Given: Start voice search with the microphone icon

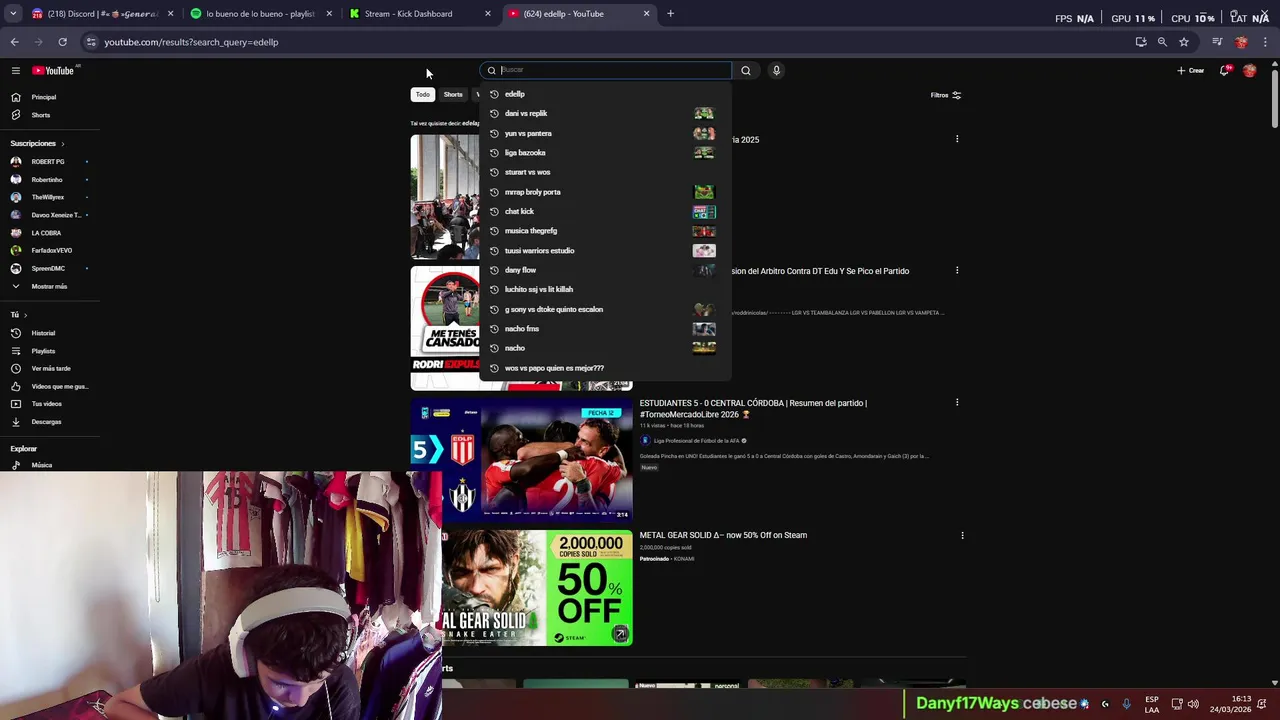Looking at the screenshot, I should click(x=776, y=70).
